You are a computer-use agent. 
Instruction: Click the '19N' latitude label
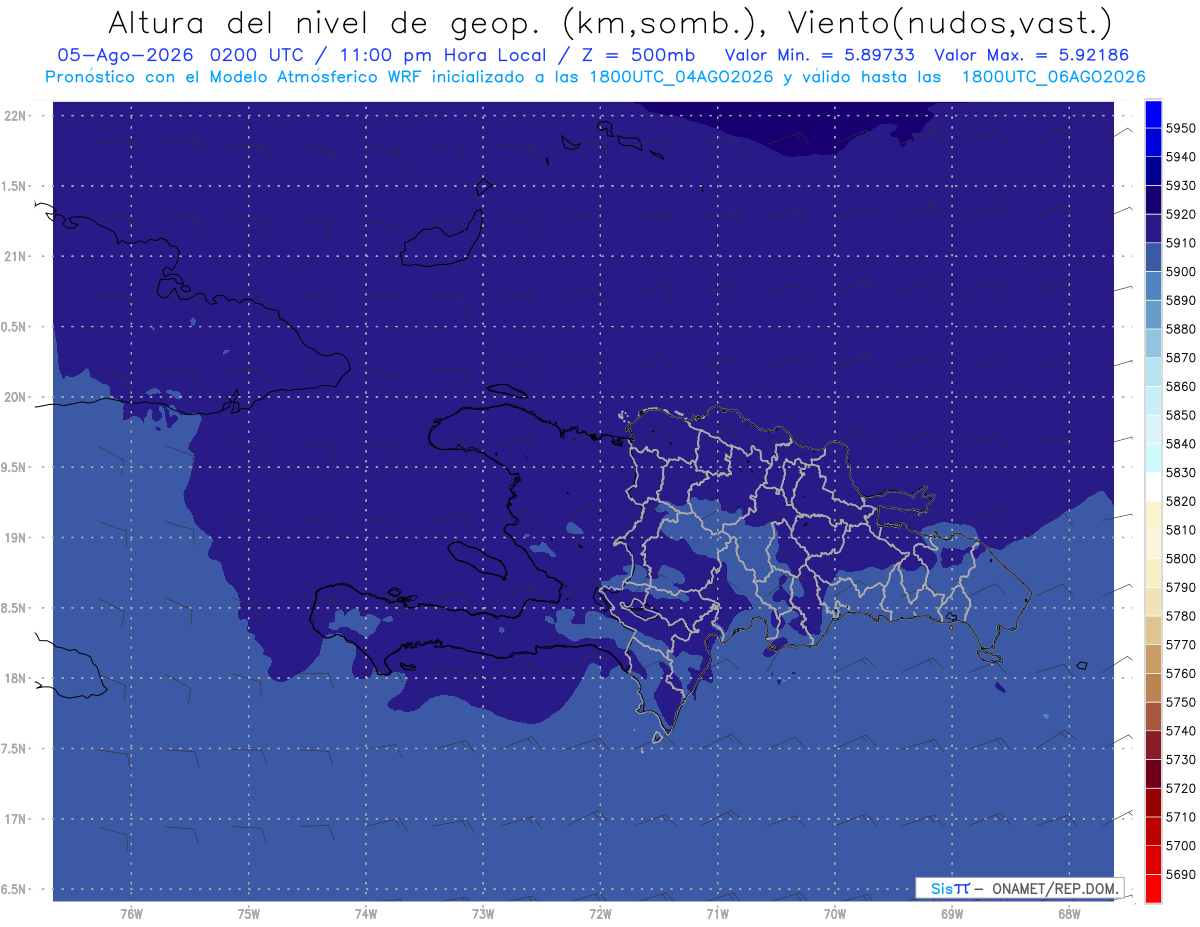[x=17, y=538]
